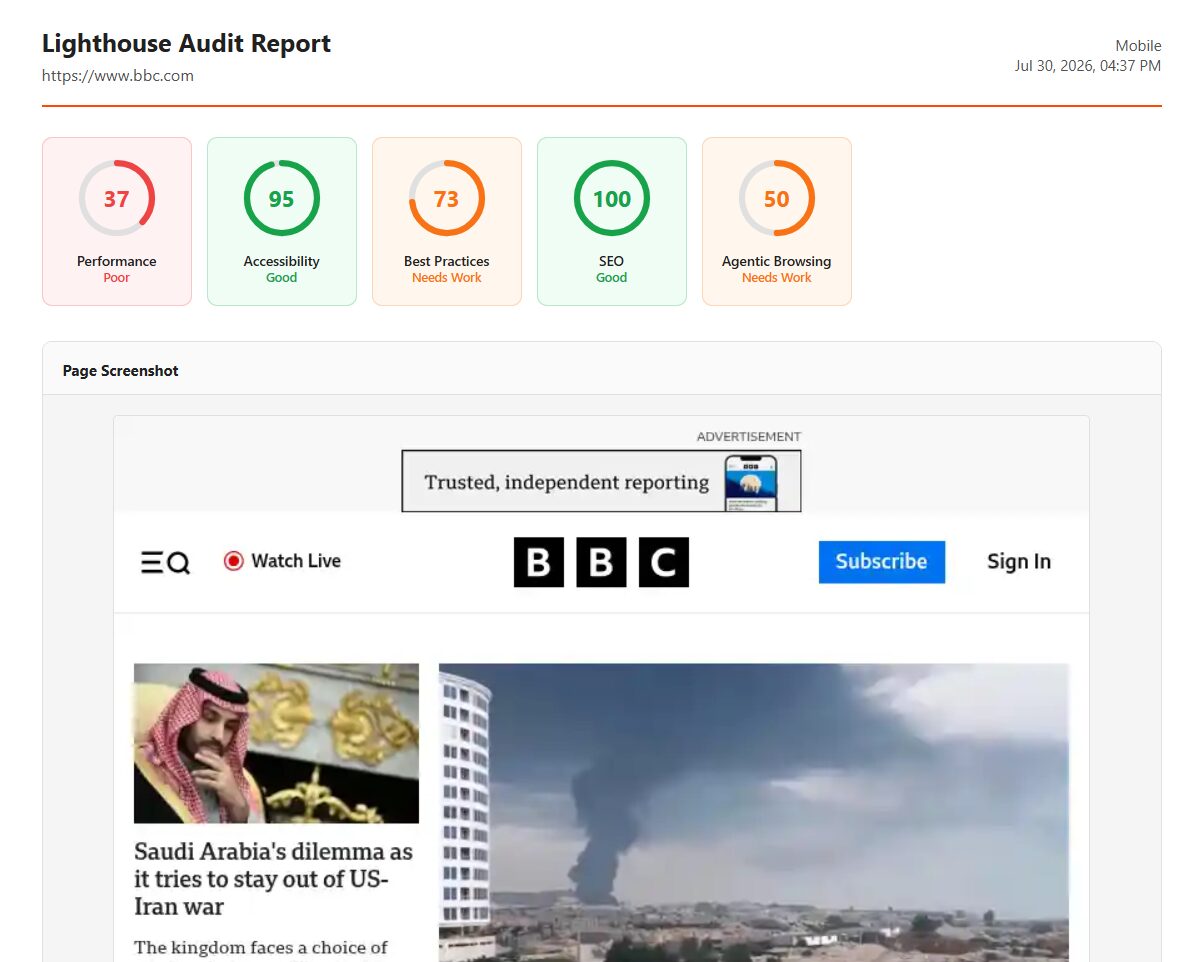Open the hamburger menu icon in BBC header
The width and height of the screenshot is (1192, 962).
pyautogui.click(x=152, y=562)
